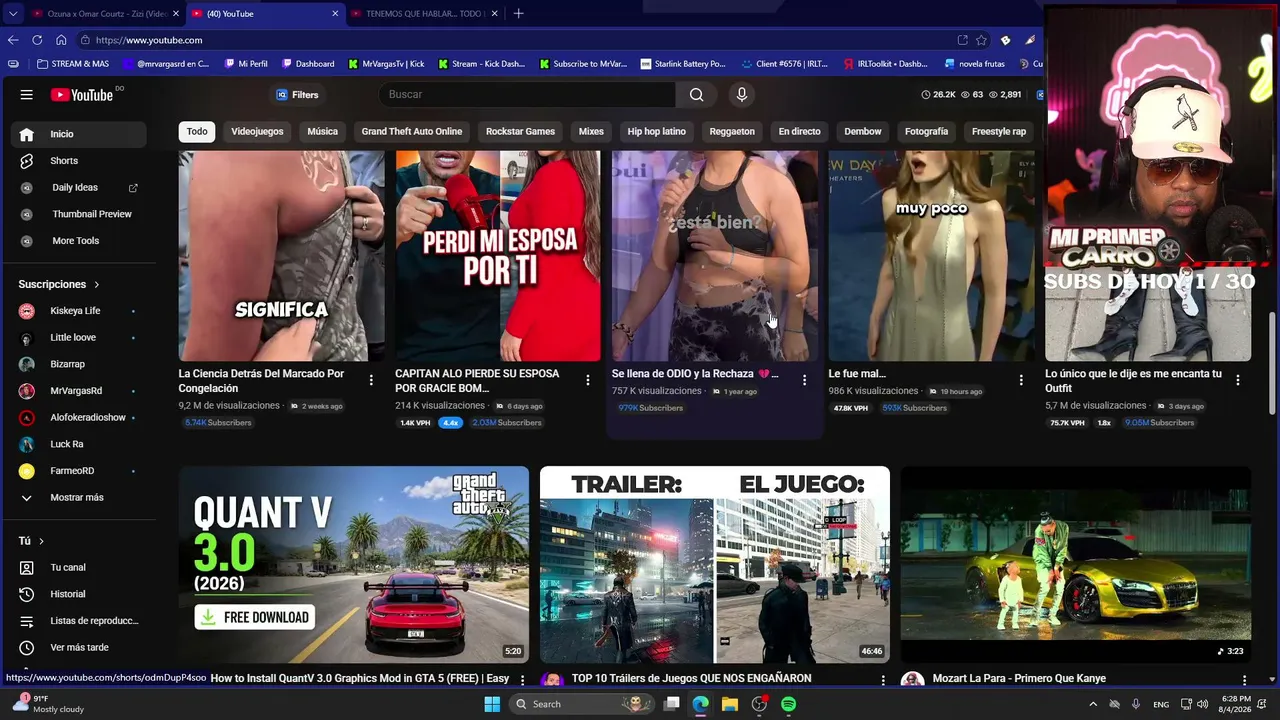Open the Dashboard bookmark
This screenshot has height=720, width=1280.
pos(308,64)
